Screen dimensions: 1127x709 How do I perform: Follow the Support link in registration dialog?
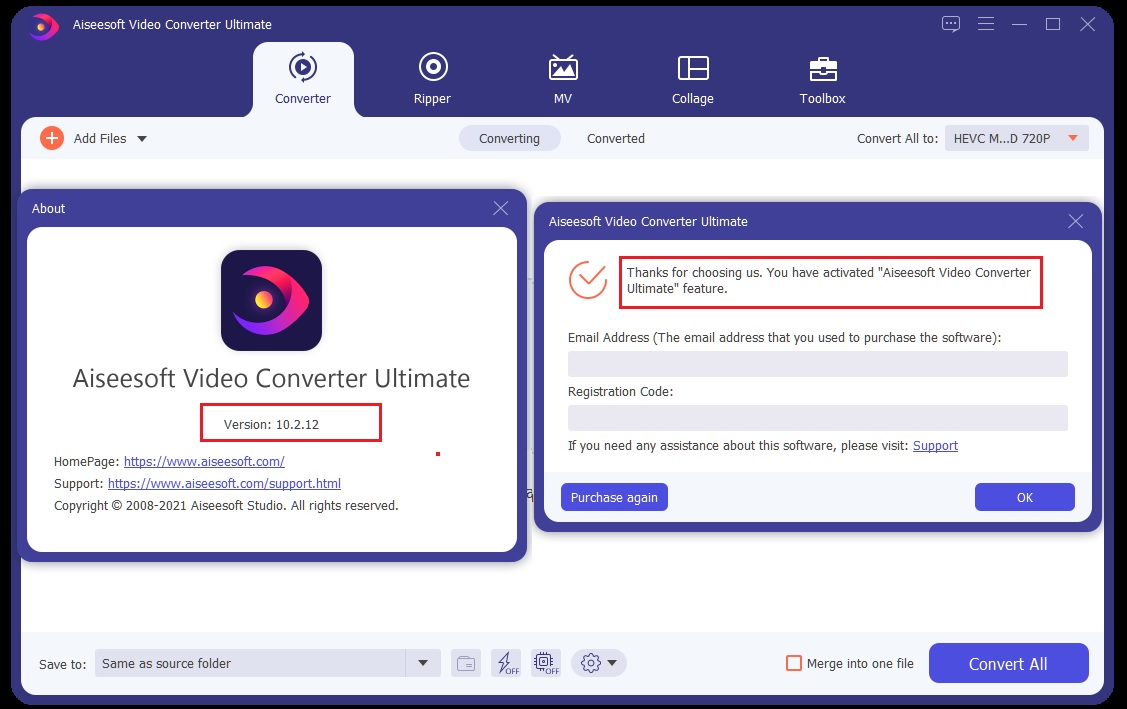[x=935, y=445]
